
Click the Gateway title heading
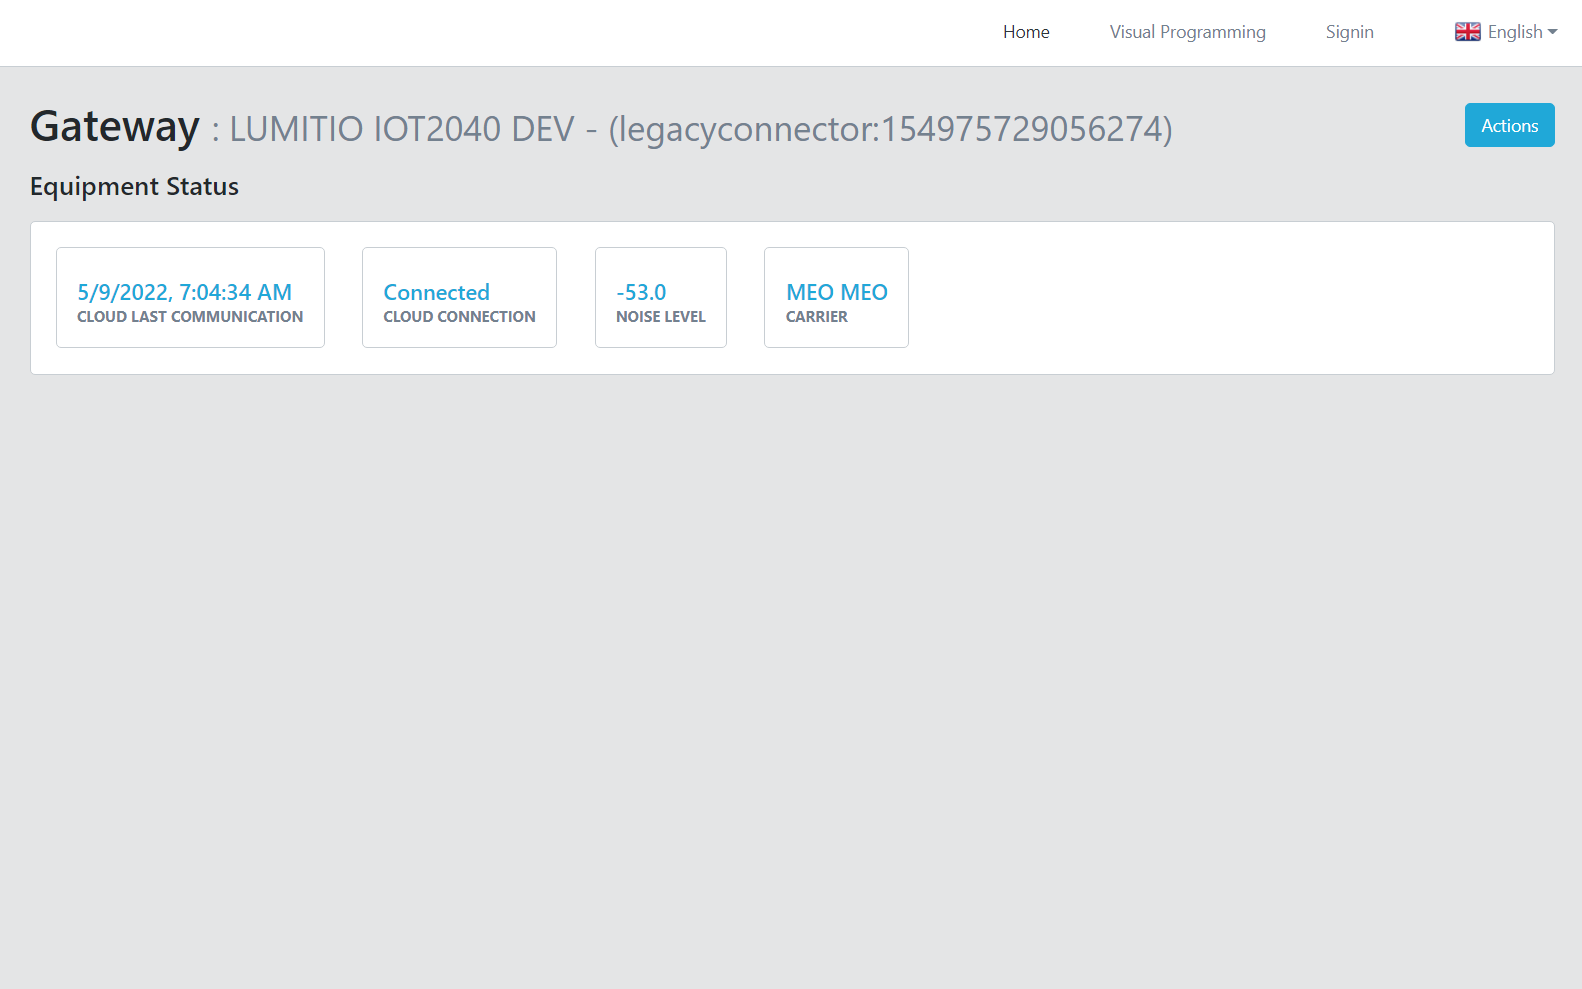pyautogui.click(x=115, y=127)
